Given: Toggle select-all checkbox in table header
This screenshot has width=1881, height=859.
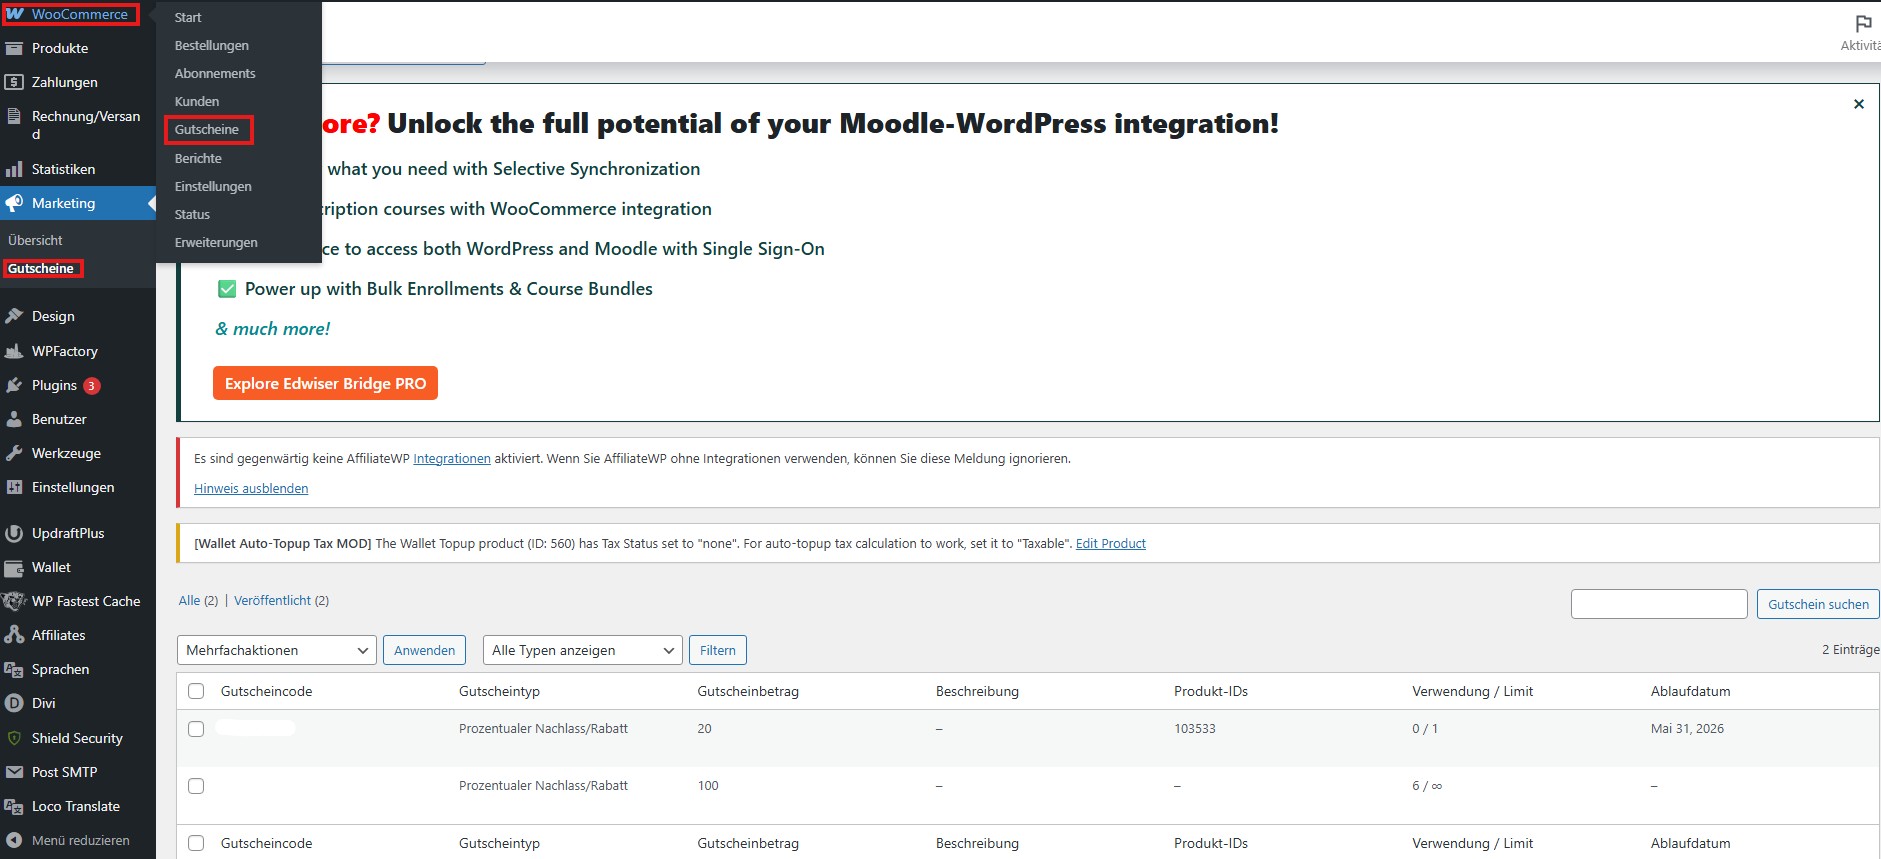Looking at the screenshot, I should coord(196,691).
